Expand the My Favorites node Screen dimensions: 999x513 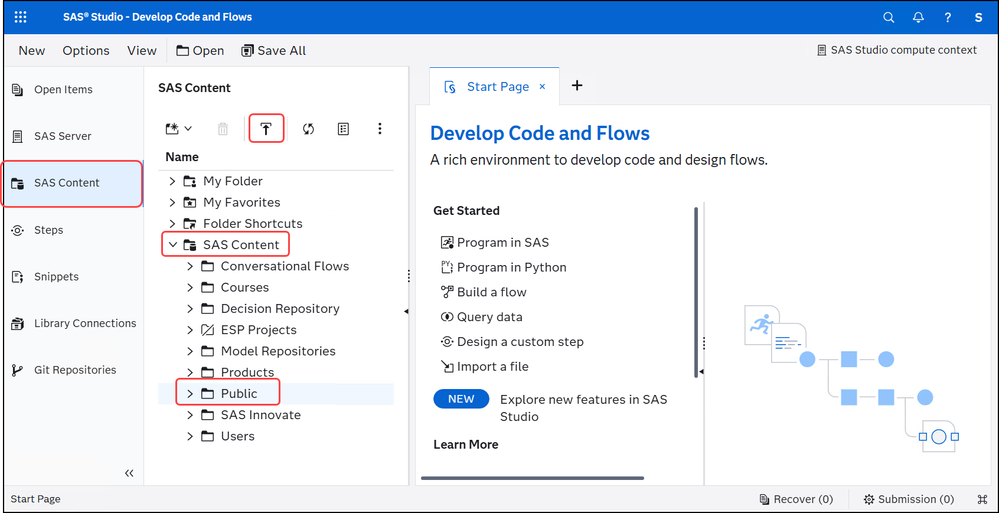[172, 203]
